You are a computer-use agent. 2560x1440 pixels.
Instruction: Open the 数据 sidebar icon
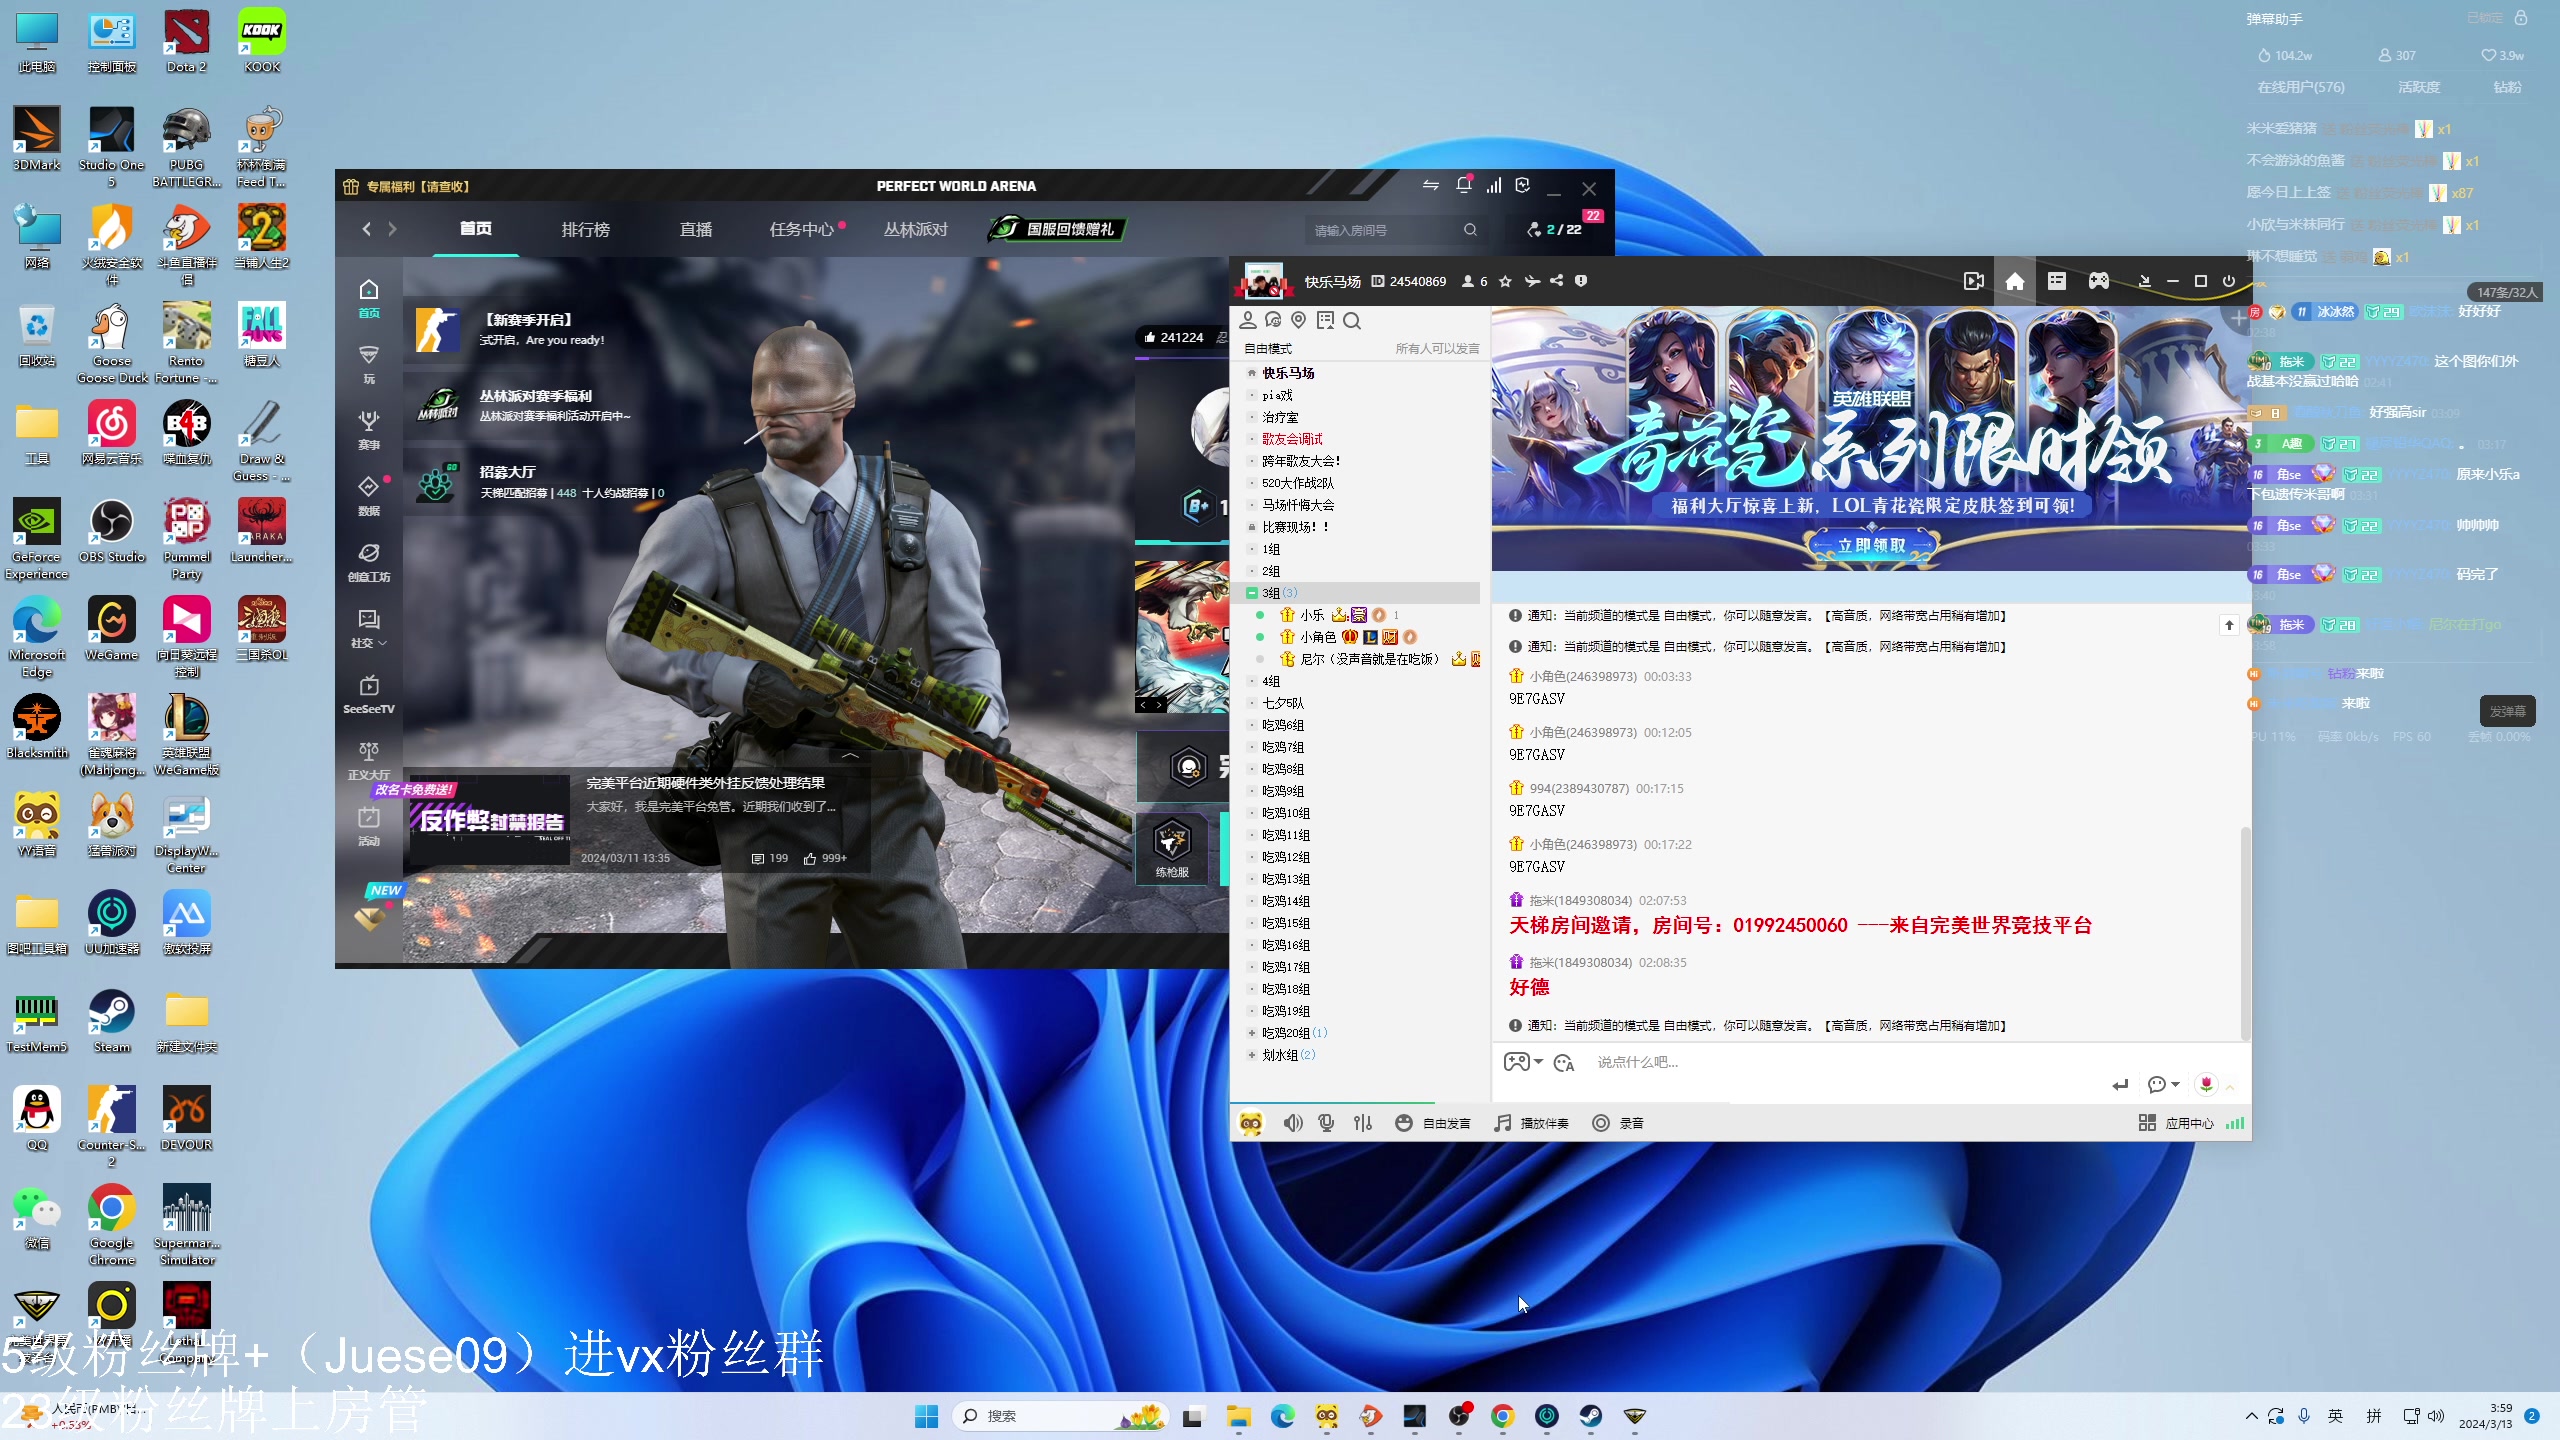pyautogui.click(x=369, y=495)
